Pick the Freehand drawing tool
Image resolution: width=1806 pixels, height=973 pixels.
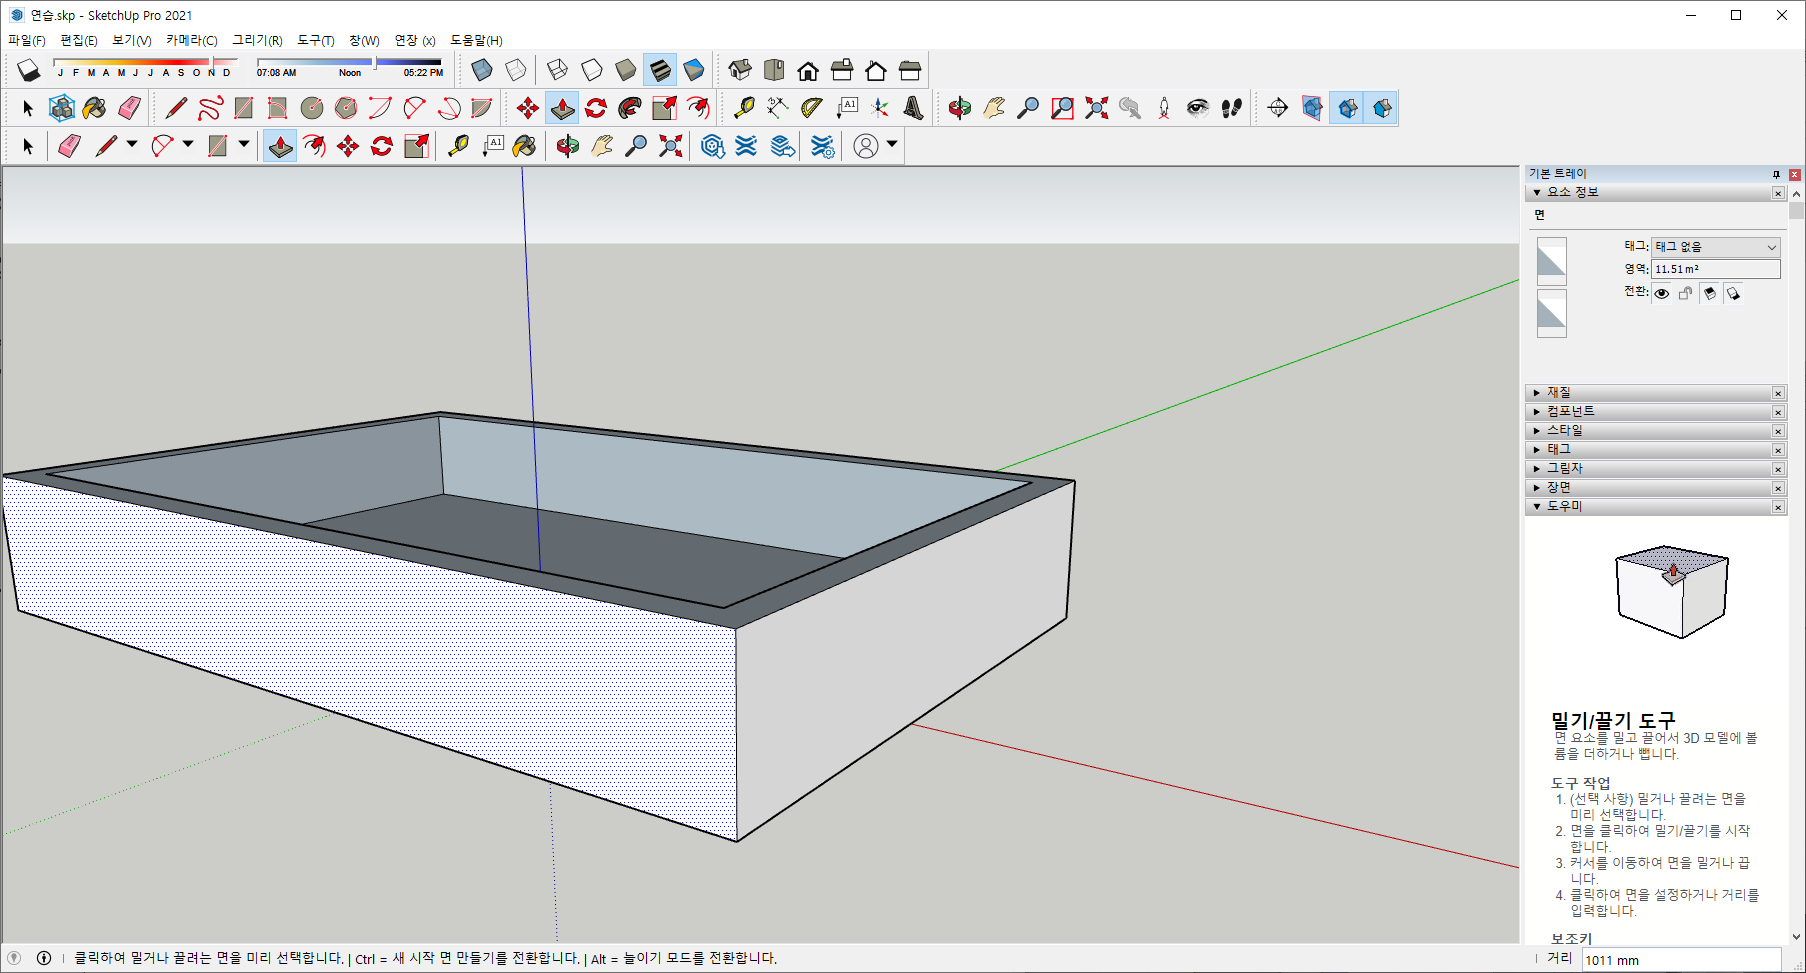pyautogui.click(x=210, y=108)
